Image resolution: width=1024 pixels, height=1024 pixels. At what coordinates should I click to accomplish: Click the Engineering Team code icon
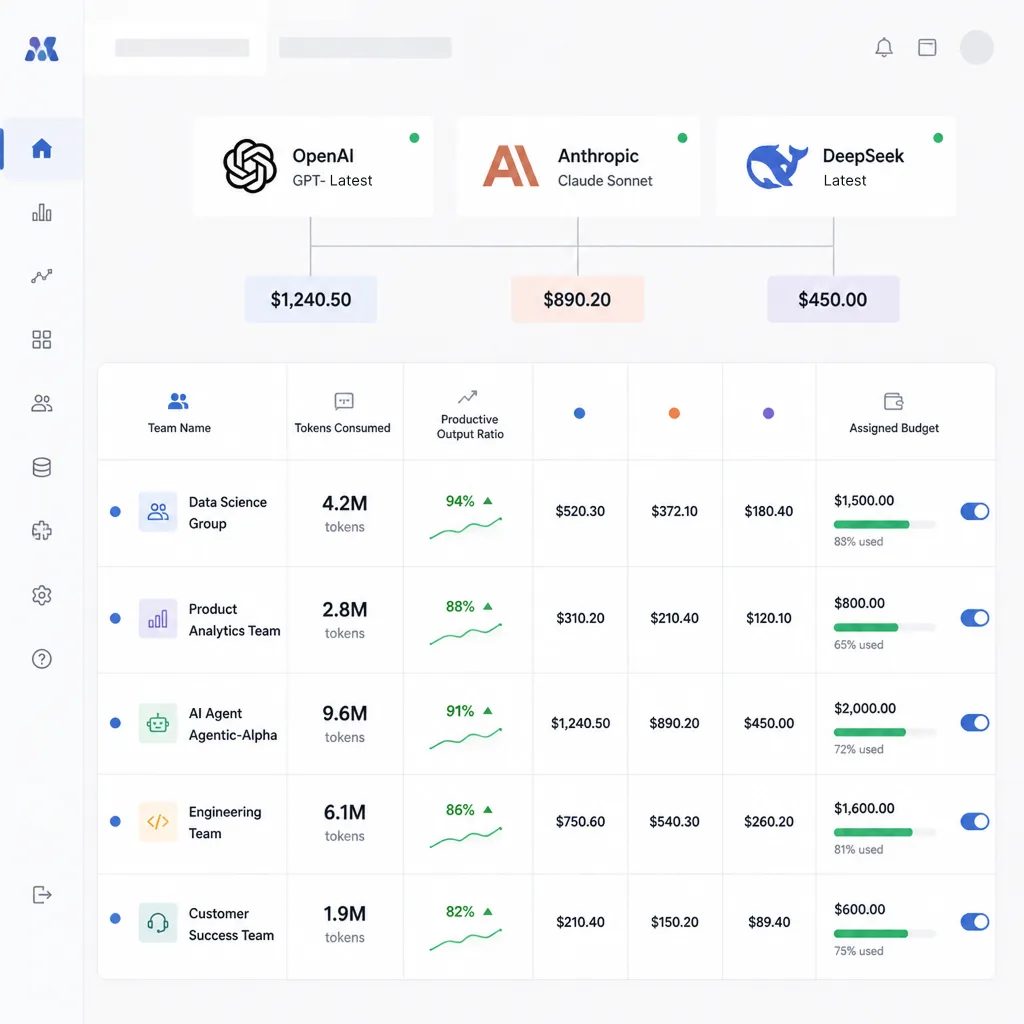click(x=158, y=822)
